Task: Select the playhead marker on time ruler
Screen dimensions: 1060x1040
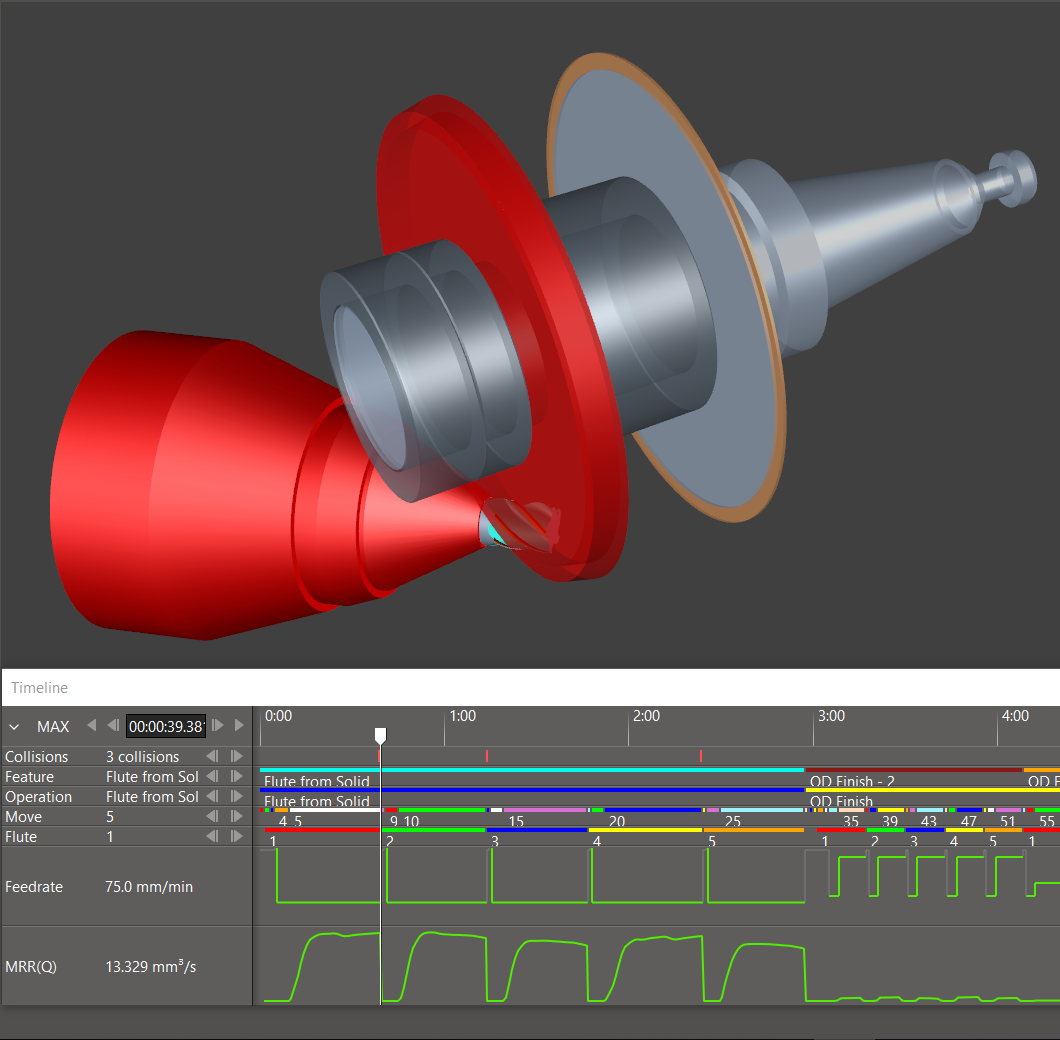Action: pos(380,735)
